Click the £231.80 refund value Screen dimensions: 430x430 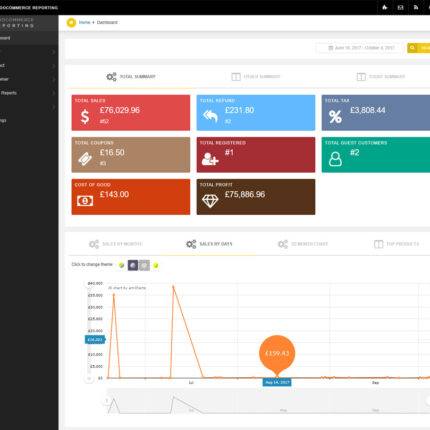click(239, 110)
